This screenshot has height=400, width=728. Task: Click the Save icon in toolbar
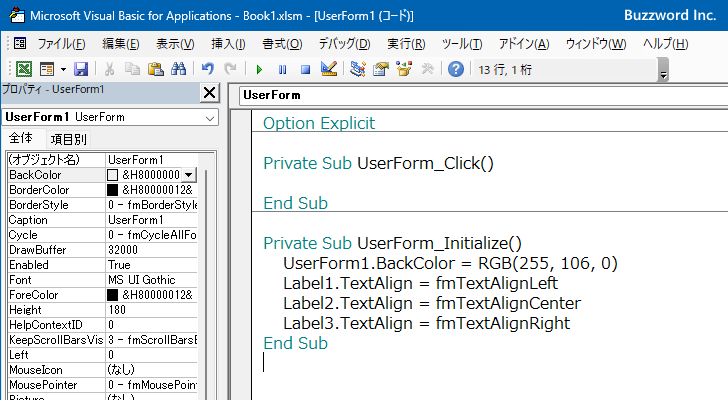[80, 69]
